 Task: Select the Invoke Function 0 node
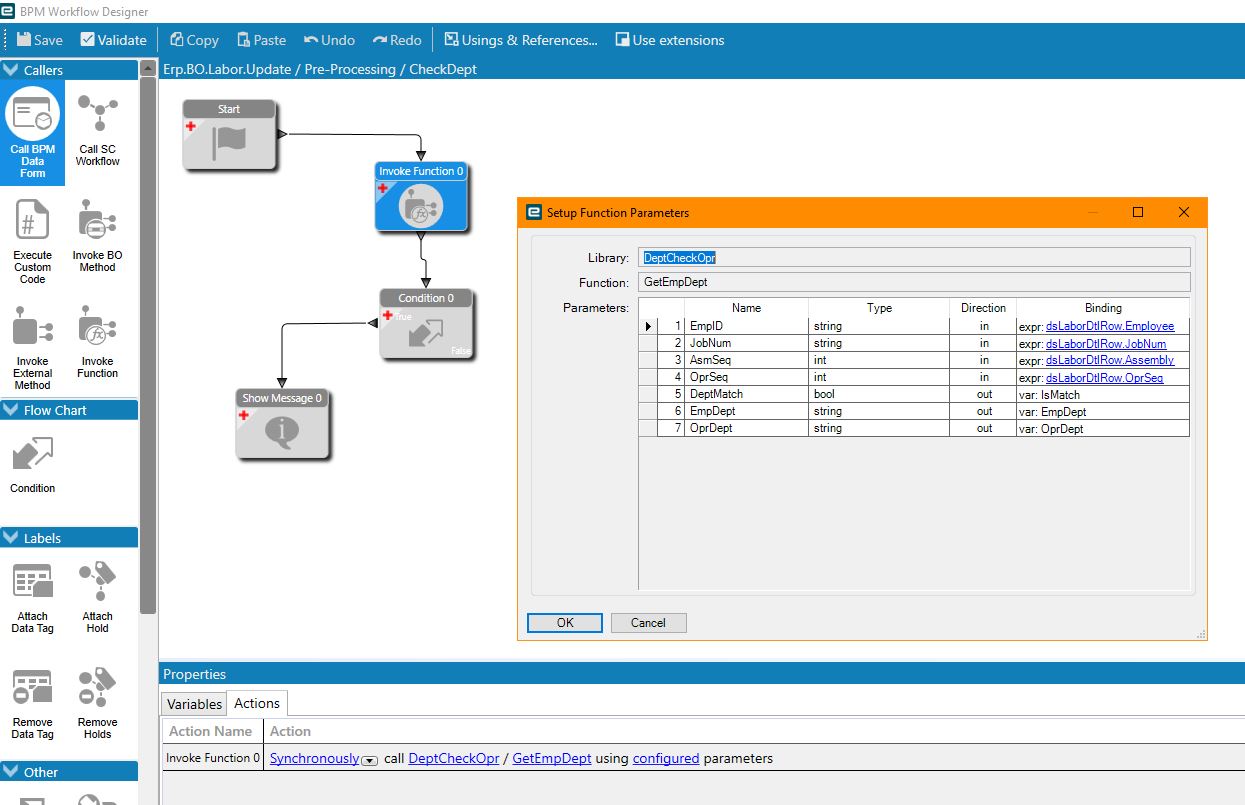[x=421, y=197]
